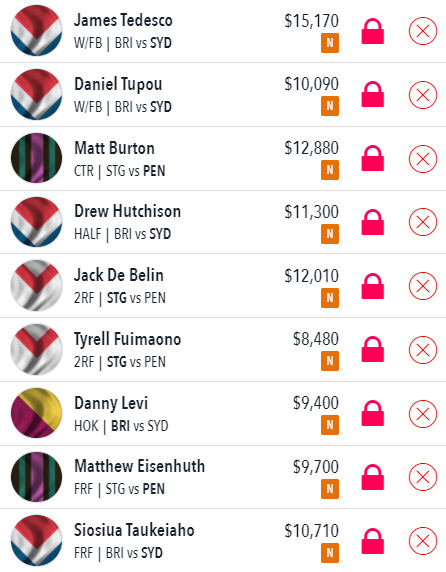Remove Tyrell Fuimaono from the lineup
446x572 pixels.
pyautogui.click(x=423, y=350)
